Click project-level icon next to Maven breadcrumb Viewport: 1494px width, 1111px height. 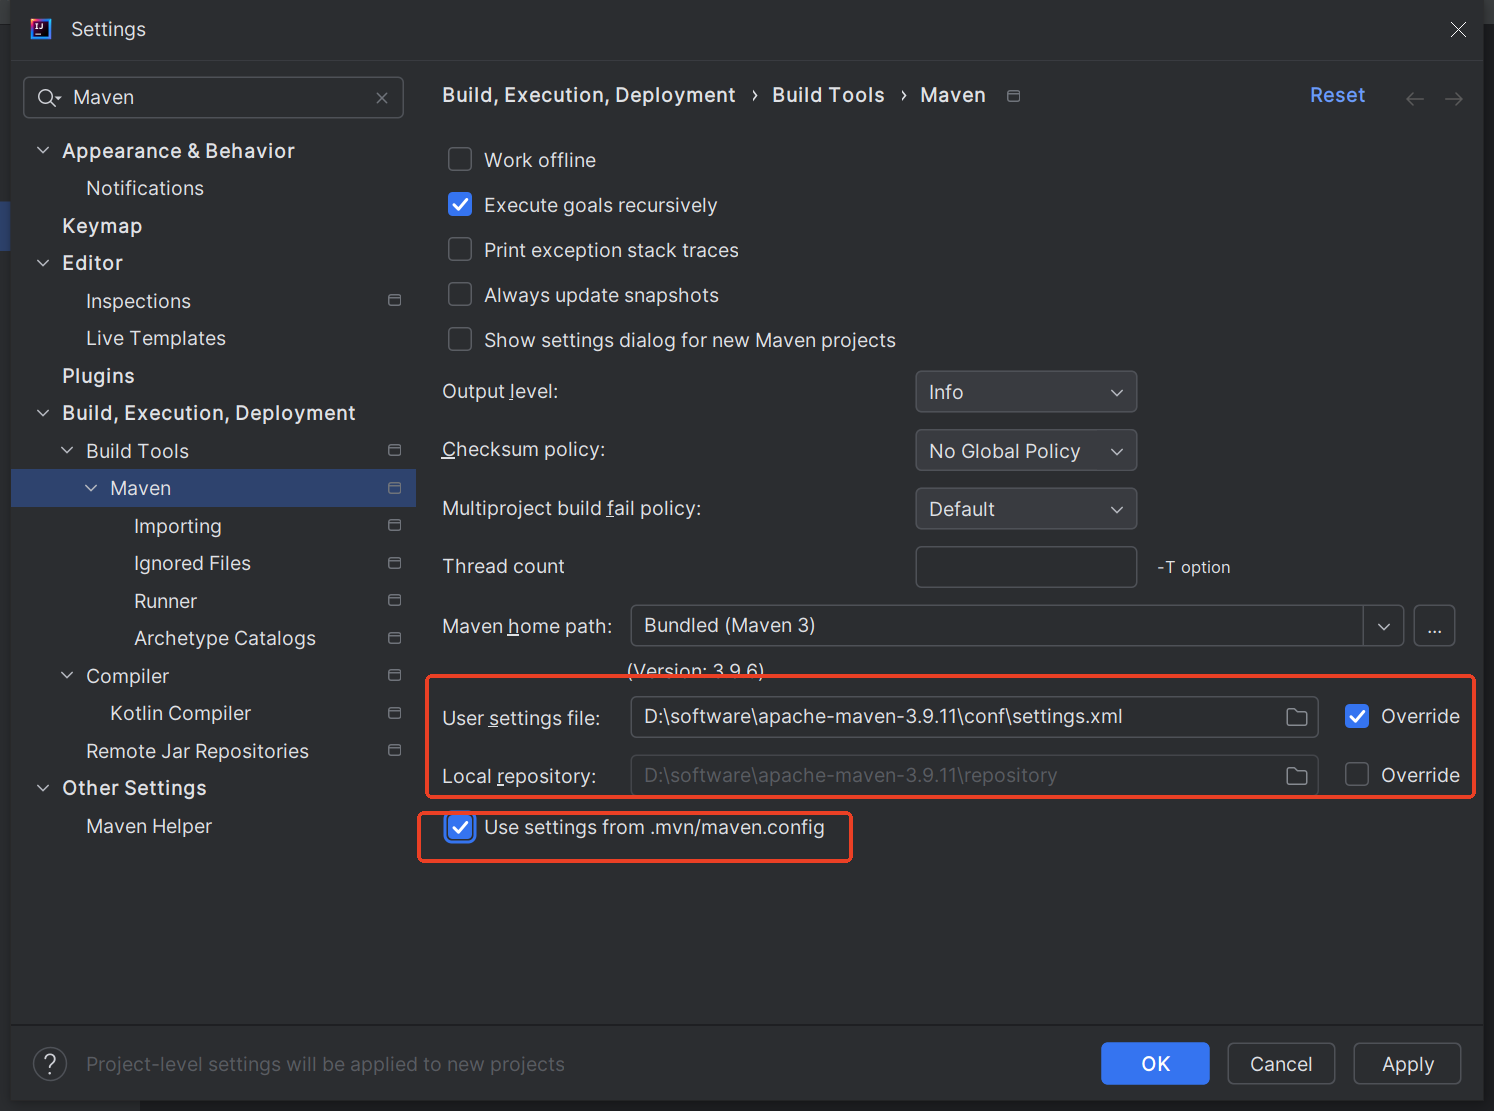click(1013, 96)
